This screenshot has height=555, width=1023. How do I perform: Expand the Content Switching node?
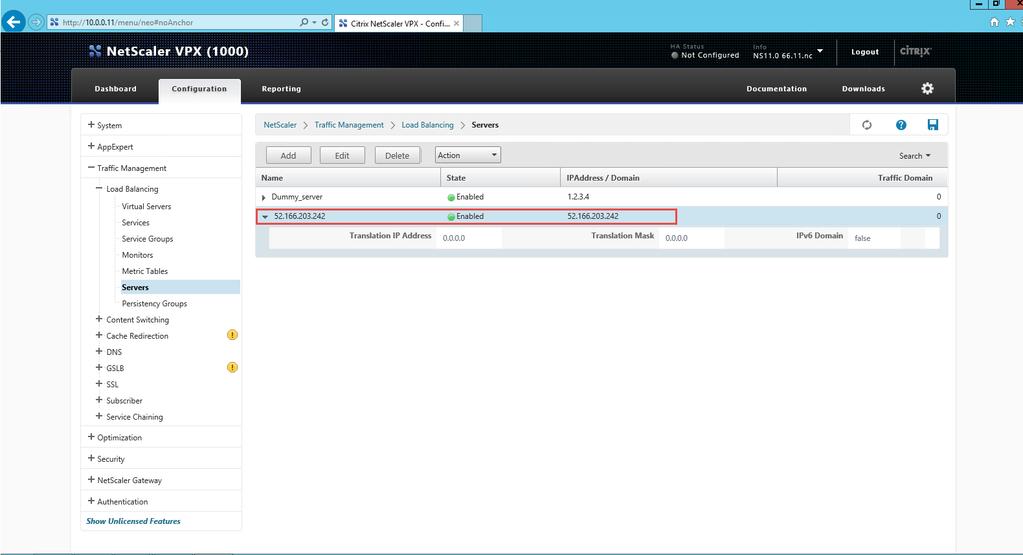pyautogui.click(x=99, y=319)
